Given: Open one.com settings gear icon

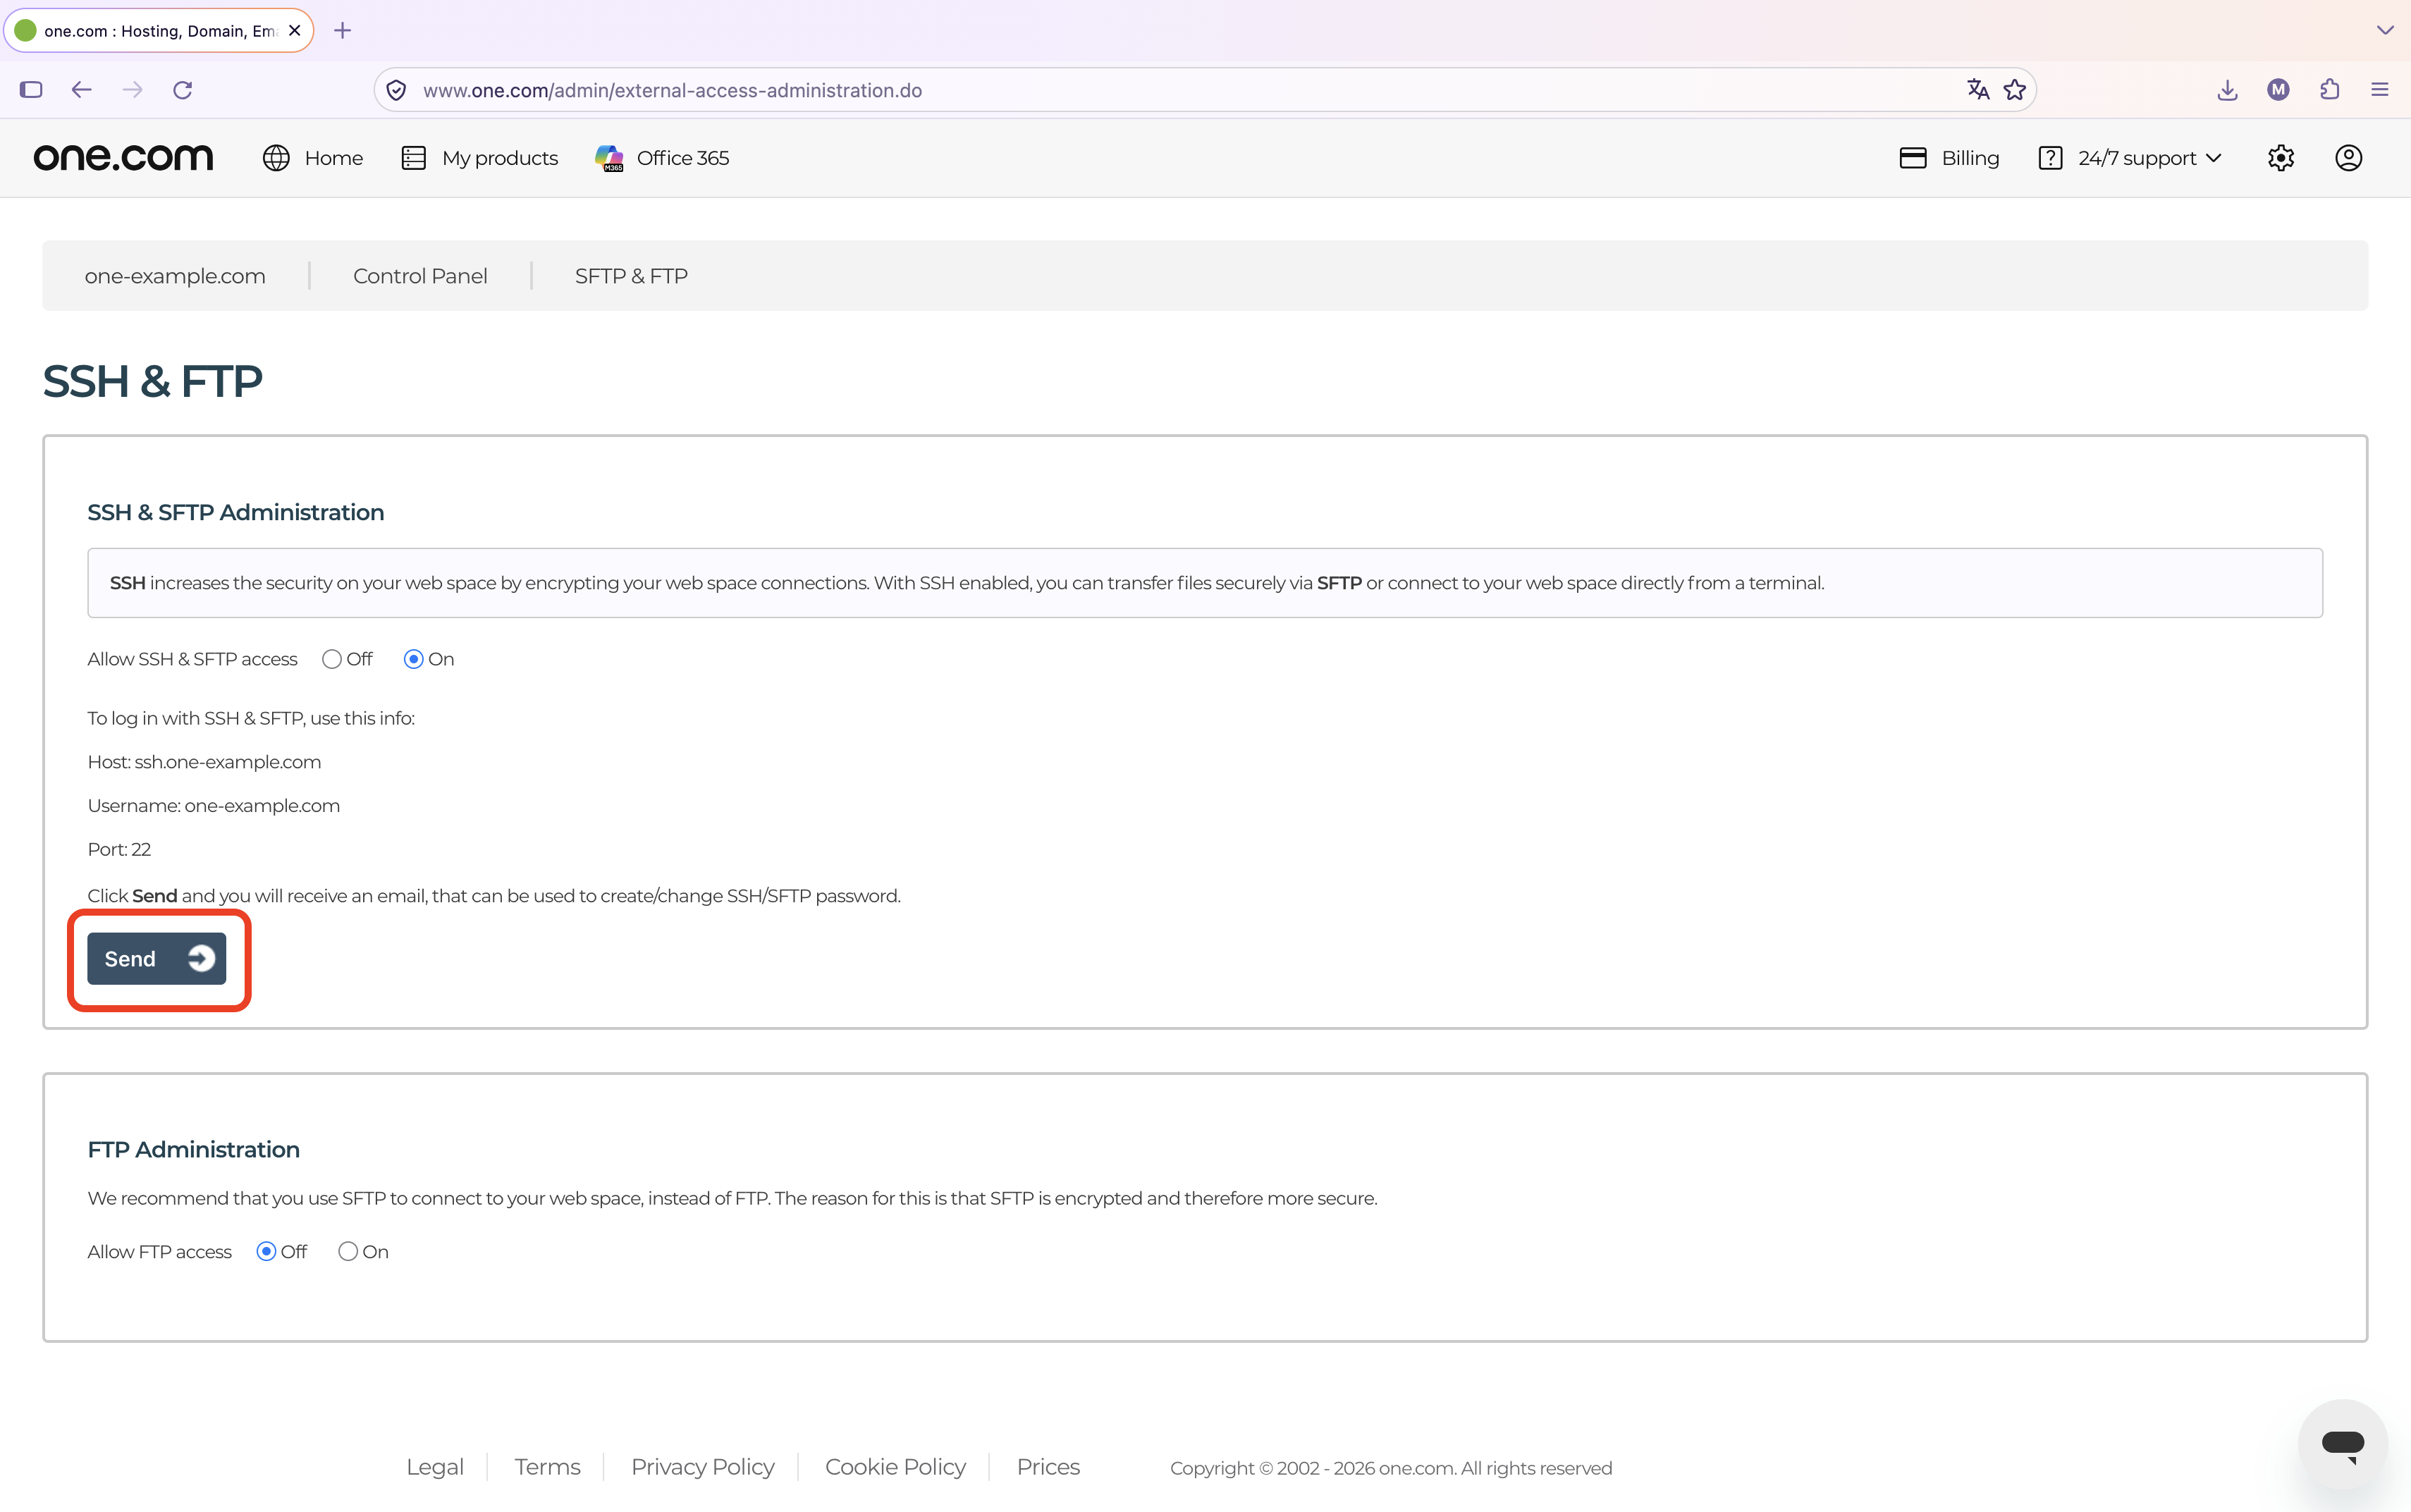Looking at the screenshot, I should tap(2281, 158).
